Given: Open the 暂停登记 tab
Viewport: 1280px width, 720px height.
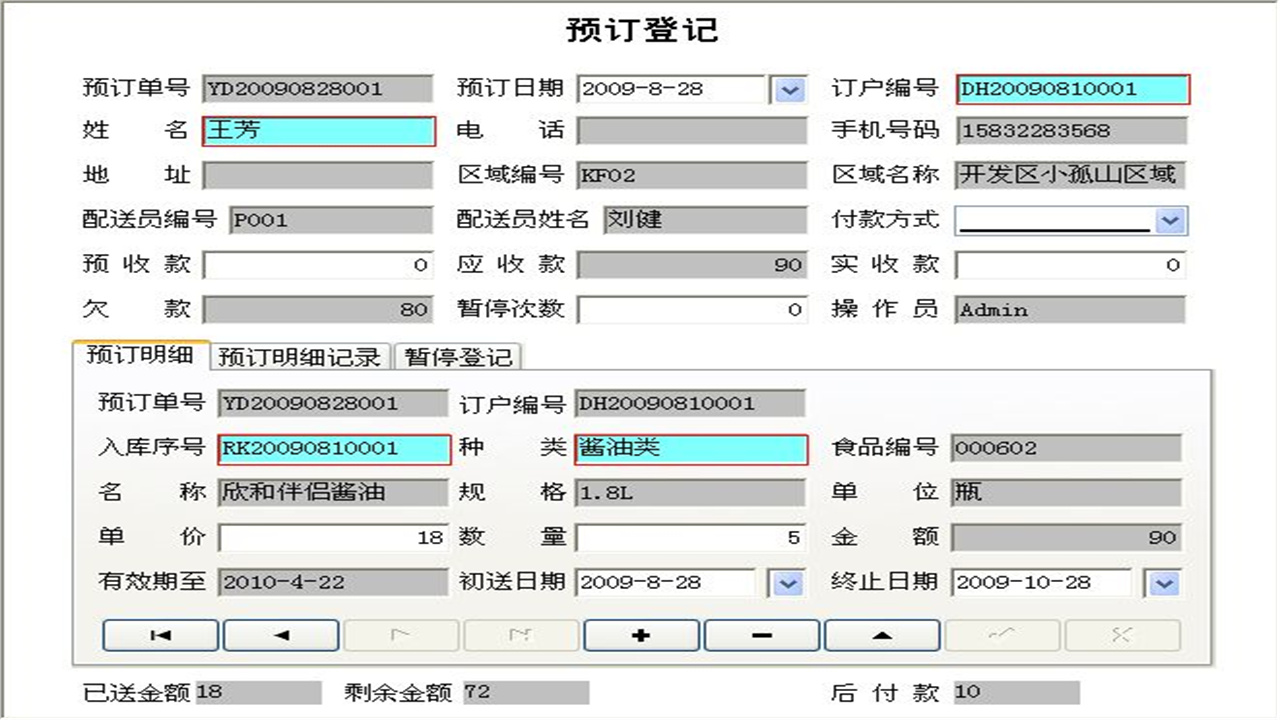Looking at the screenshot, I should point(459,357).
